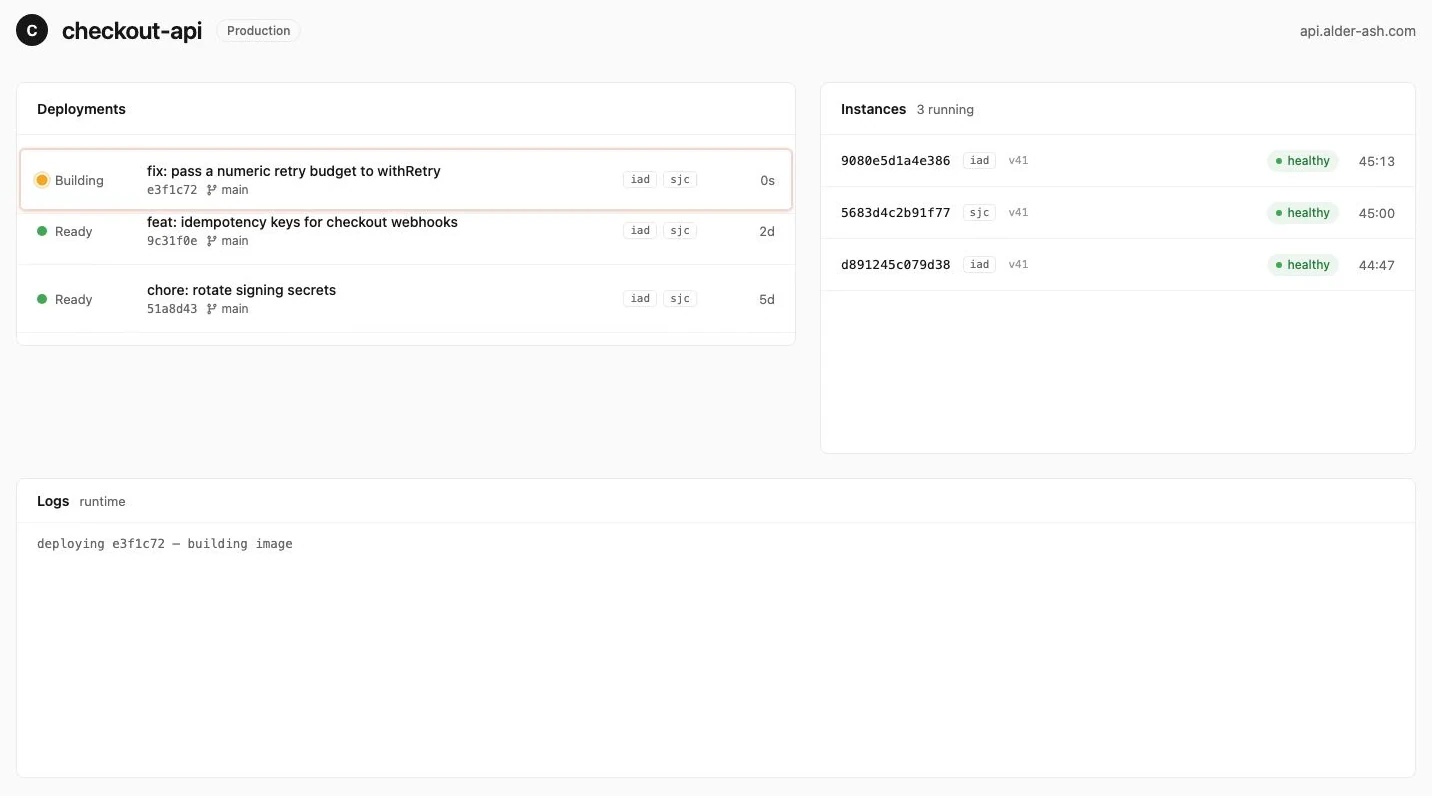
Task: Click branch icon next to 9c31f0e
Action: [212, 241]
